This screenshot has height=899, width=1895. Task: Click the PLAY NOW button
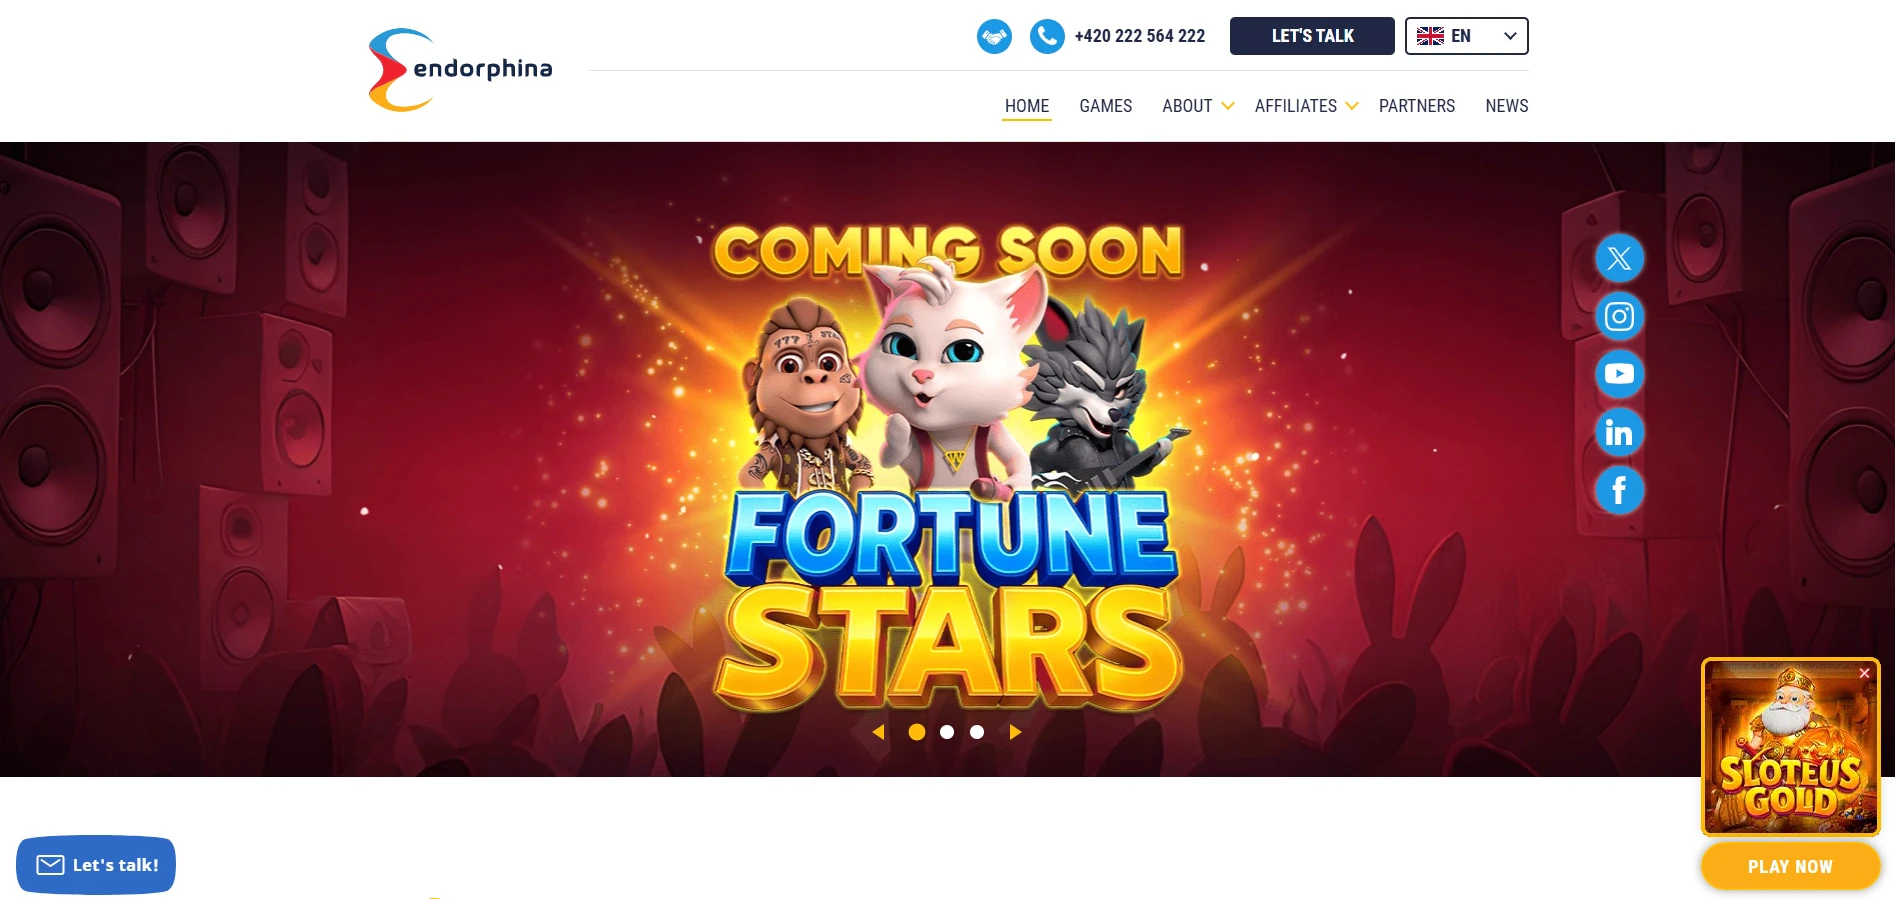(1790, 866)
